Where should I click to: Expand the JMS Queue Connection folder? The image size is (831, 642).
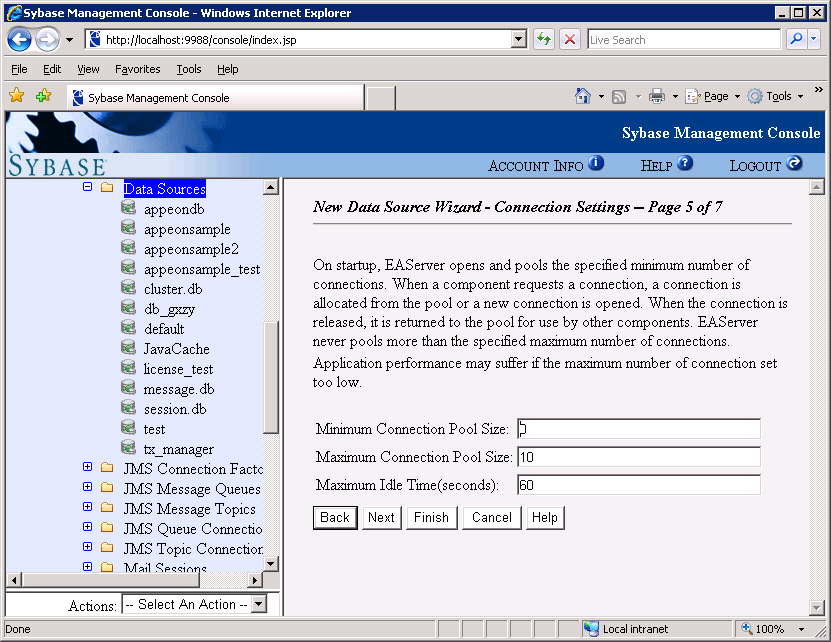tap(87, 526)
